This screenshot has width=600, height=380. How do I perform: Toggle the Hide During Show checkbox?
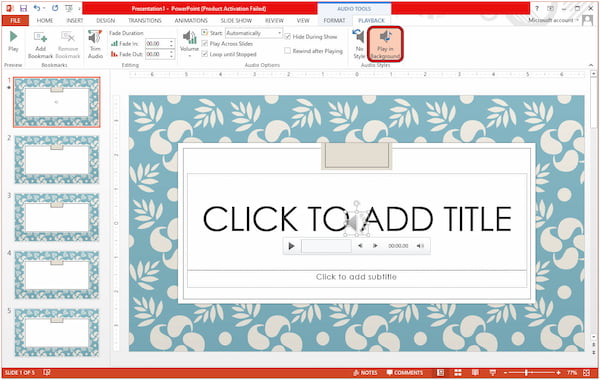(287, 37)
